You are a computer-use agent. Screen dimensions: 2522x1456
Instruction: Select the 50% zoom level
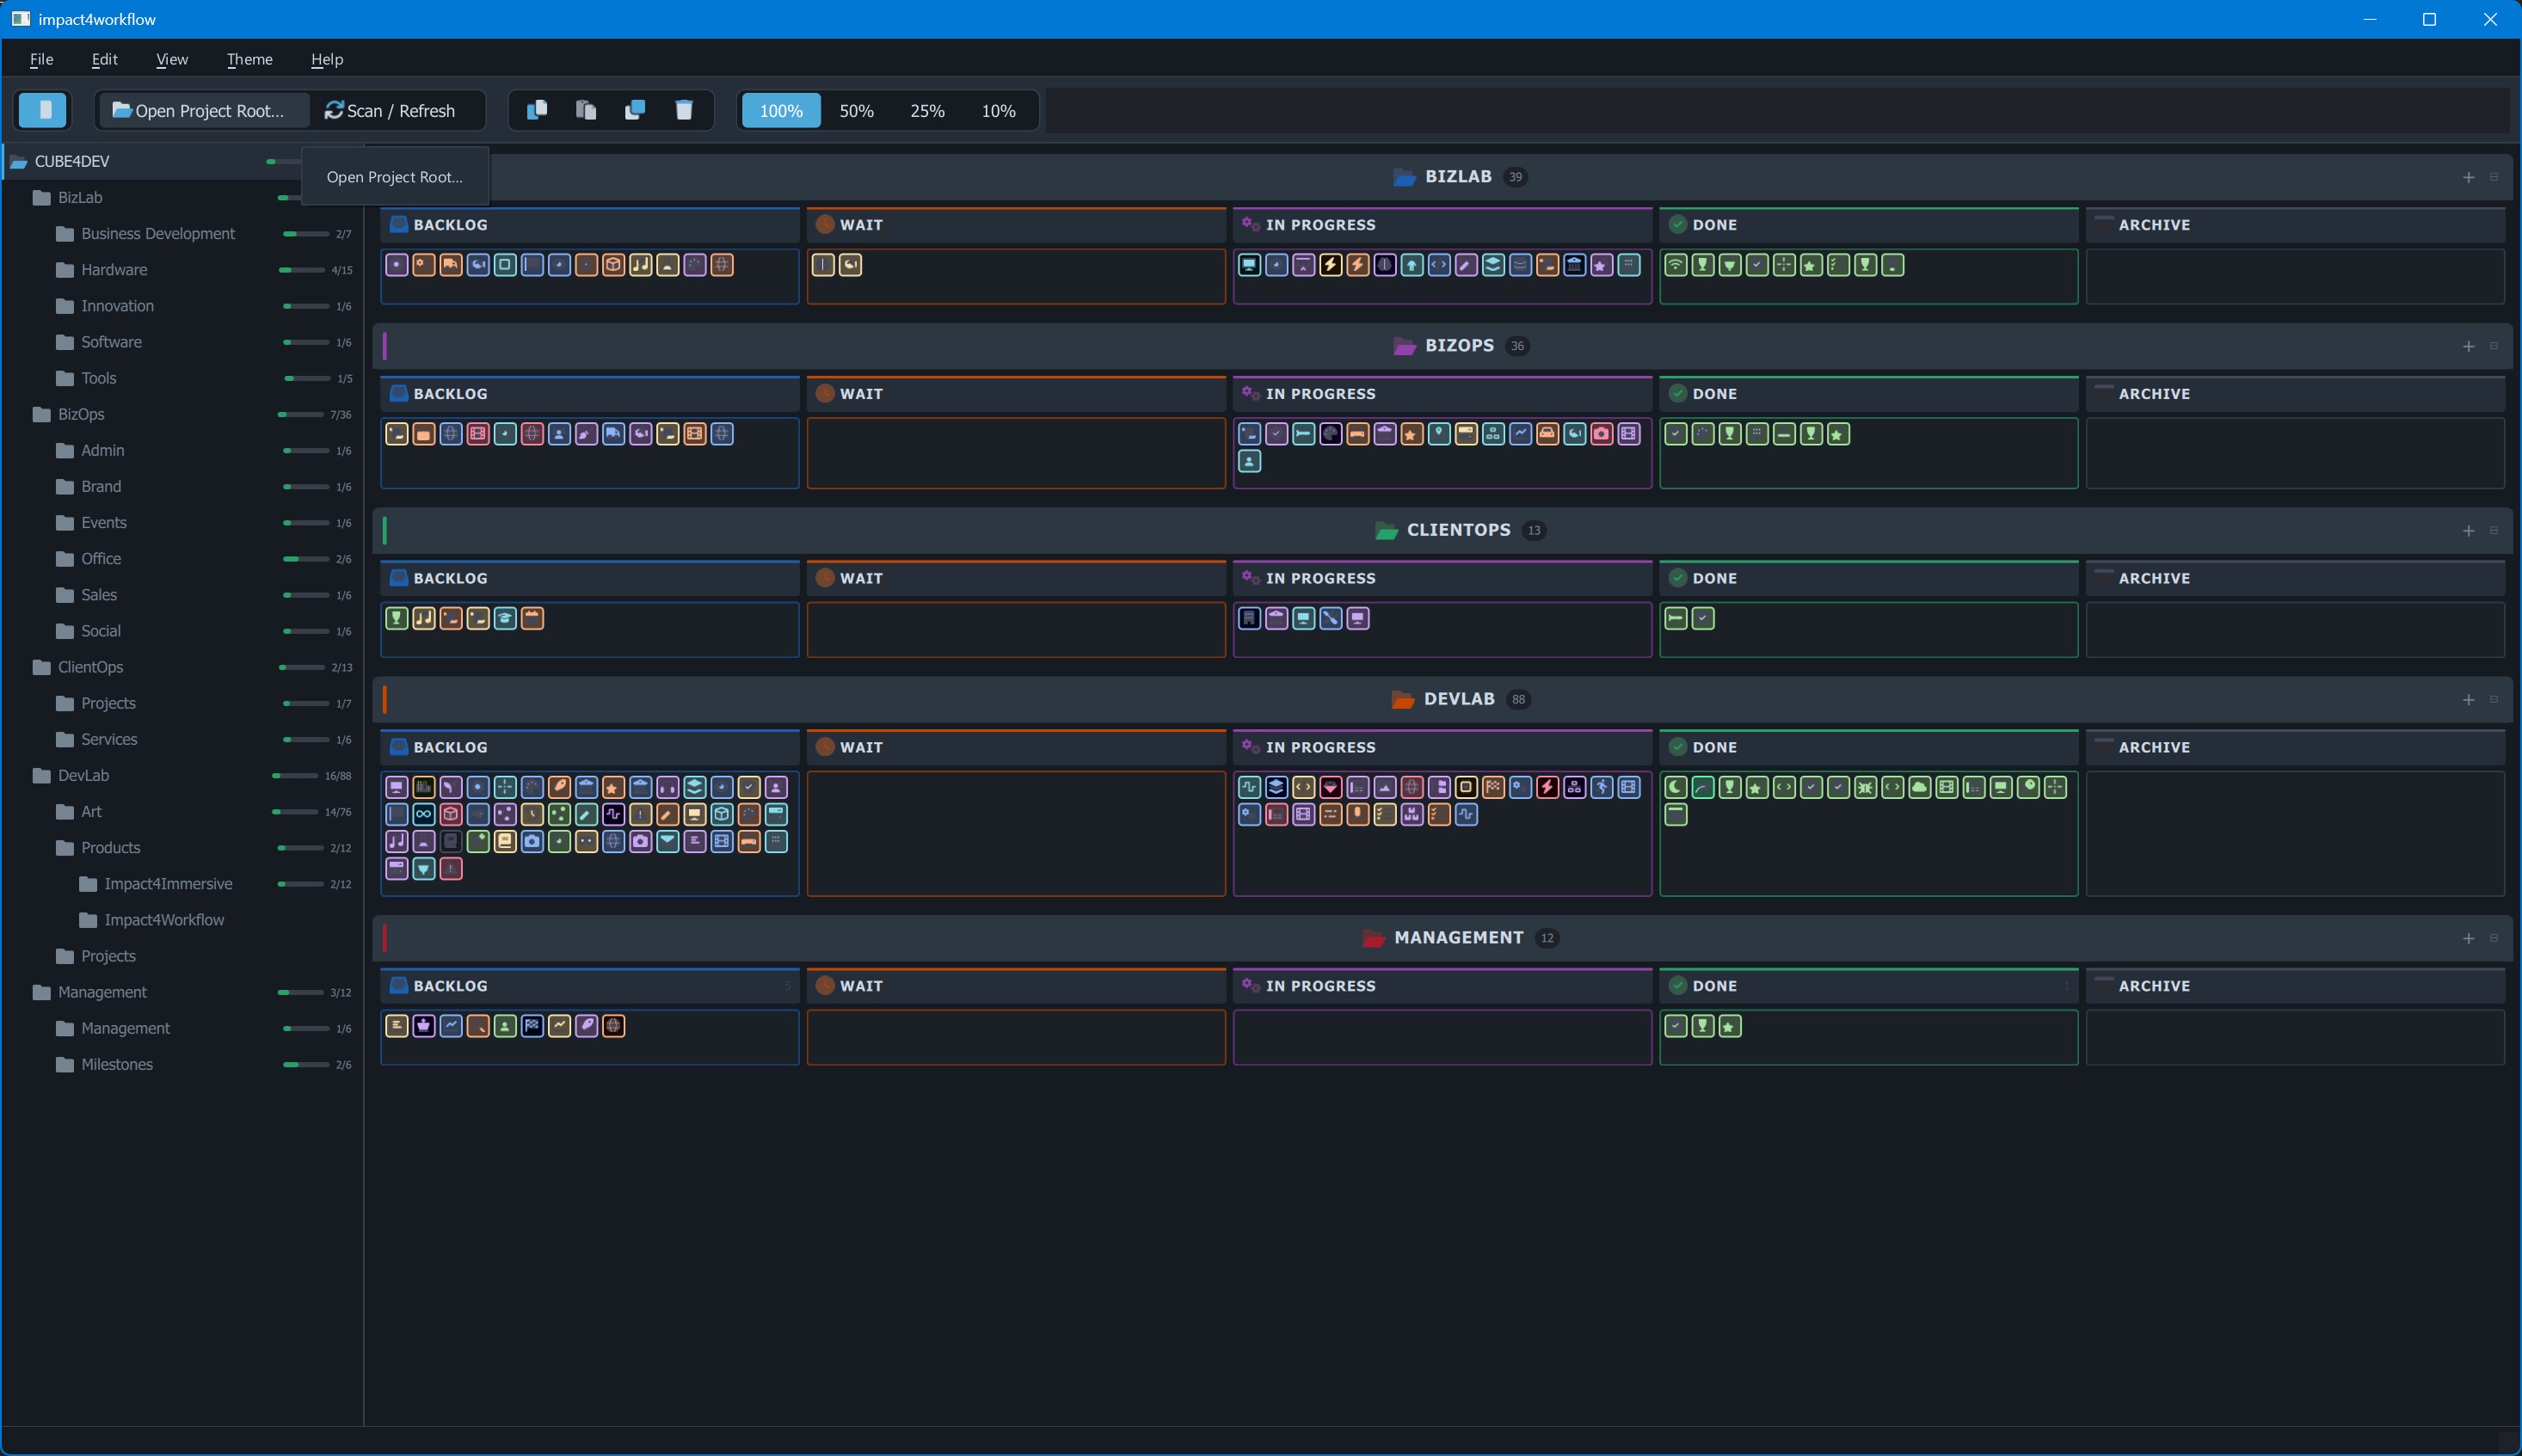[856, 111]
